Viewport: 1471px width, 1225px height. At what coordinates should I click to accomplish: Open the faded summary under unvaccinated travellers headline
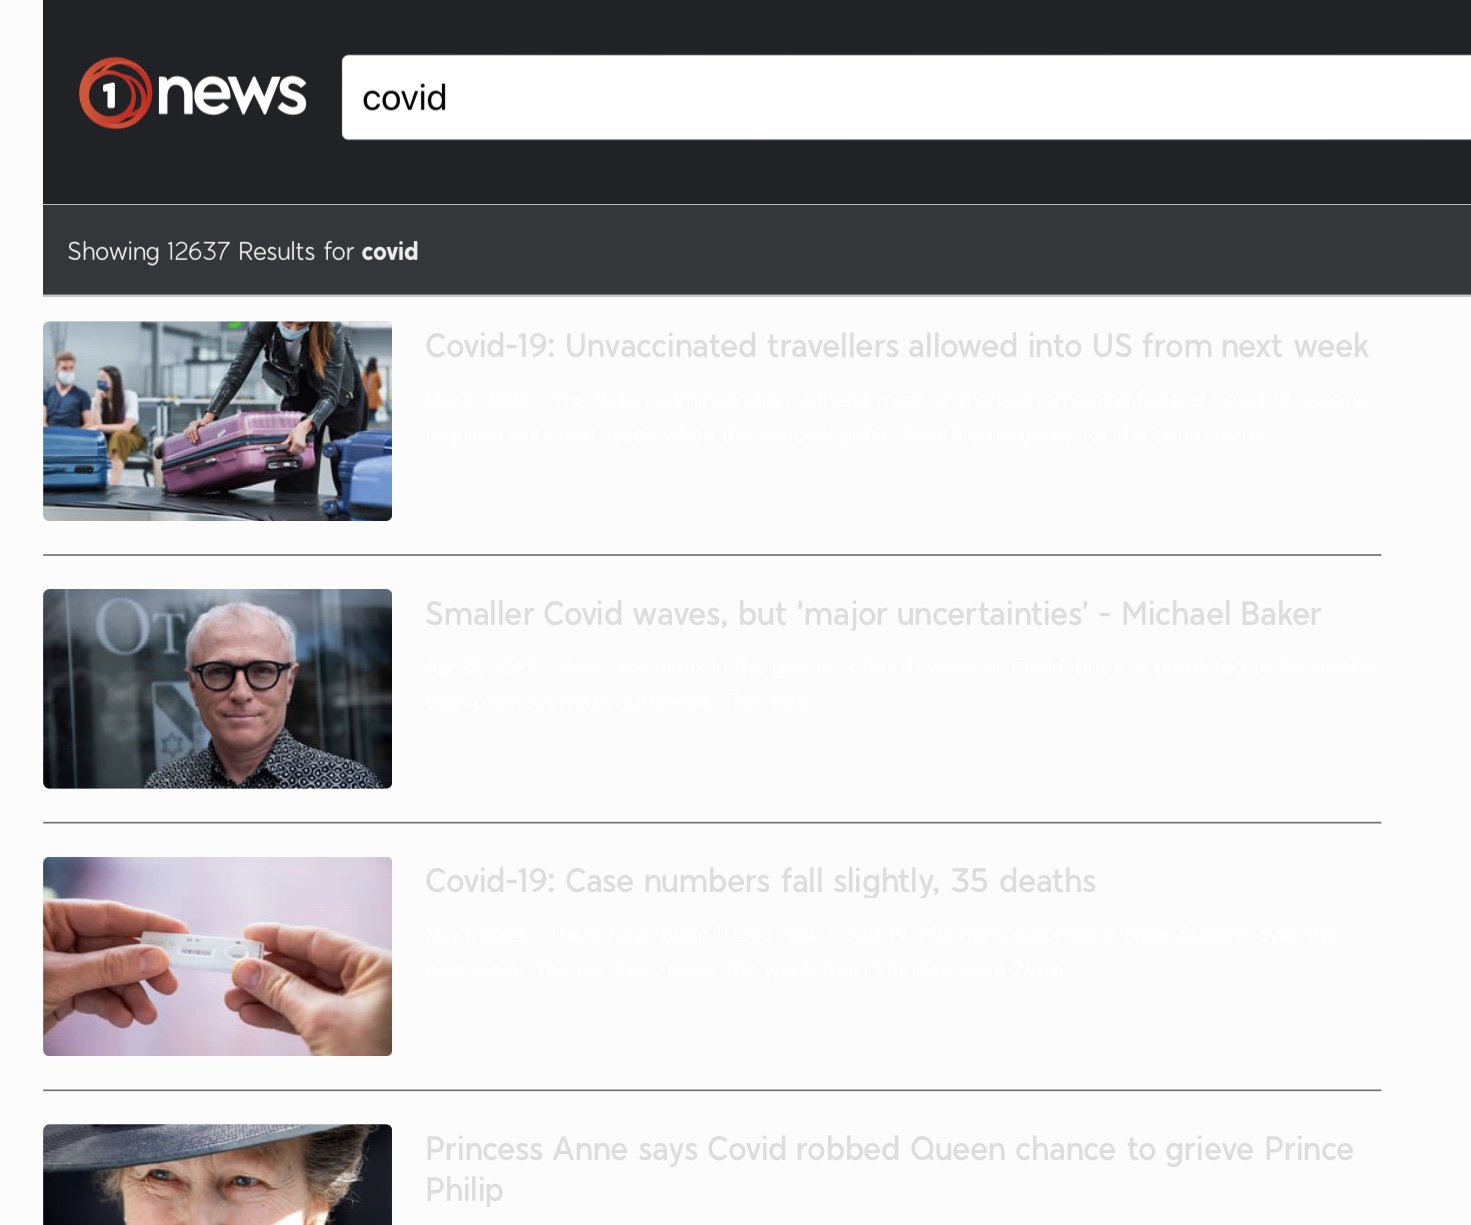point(897,417)
